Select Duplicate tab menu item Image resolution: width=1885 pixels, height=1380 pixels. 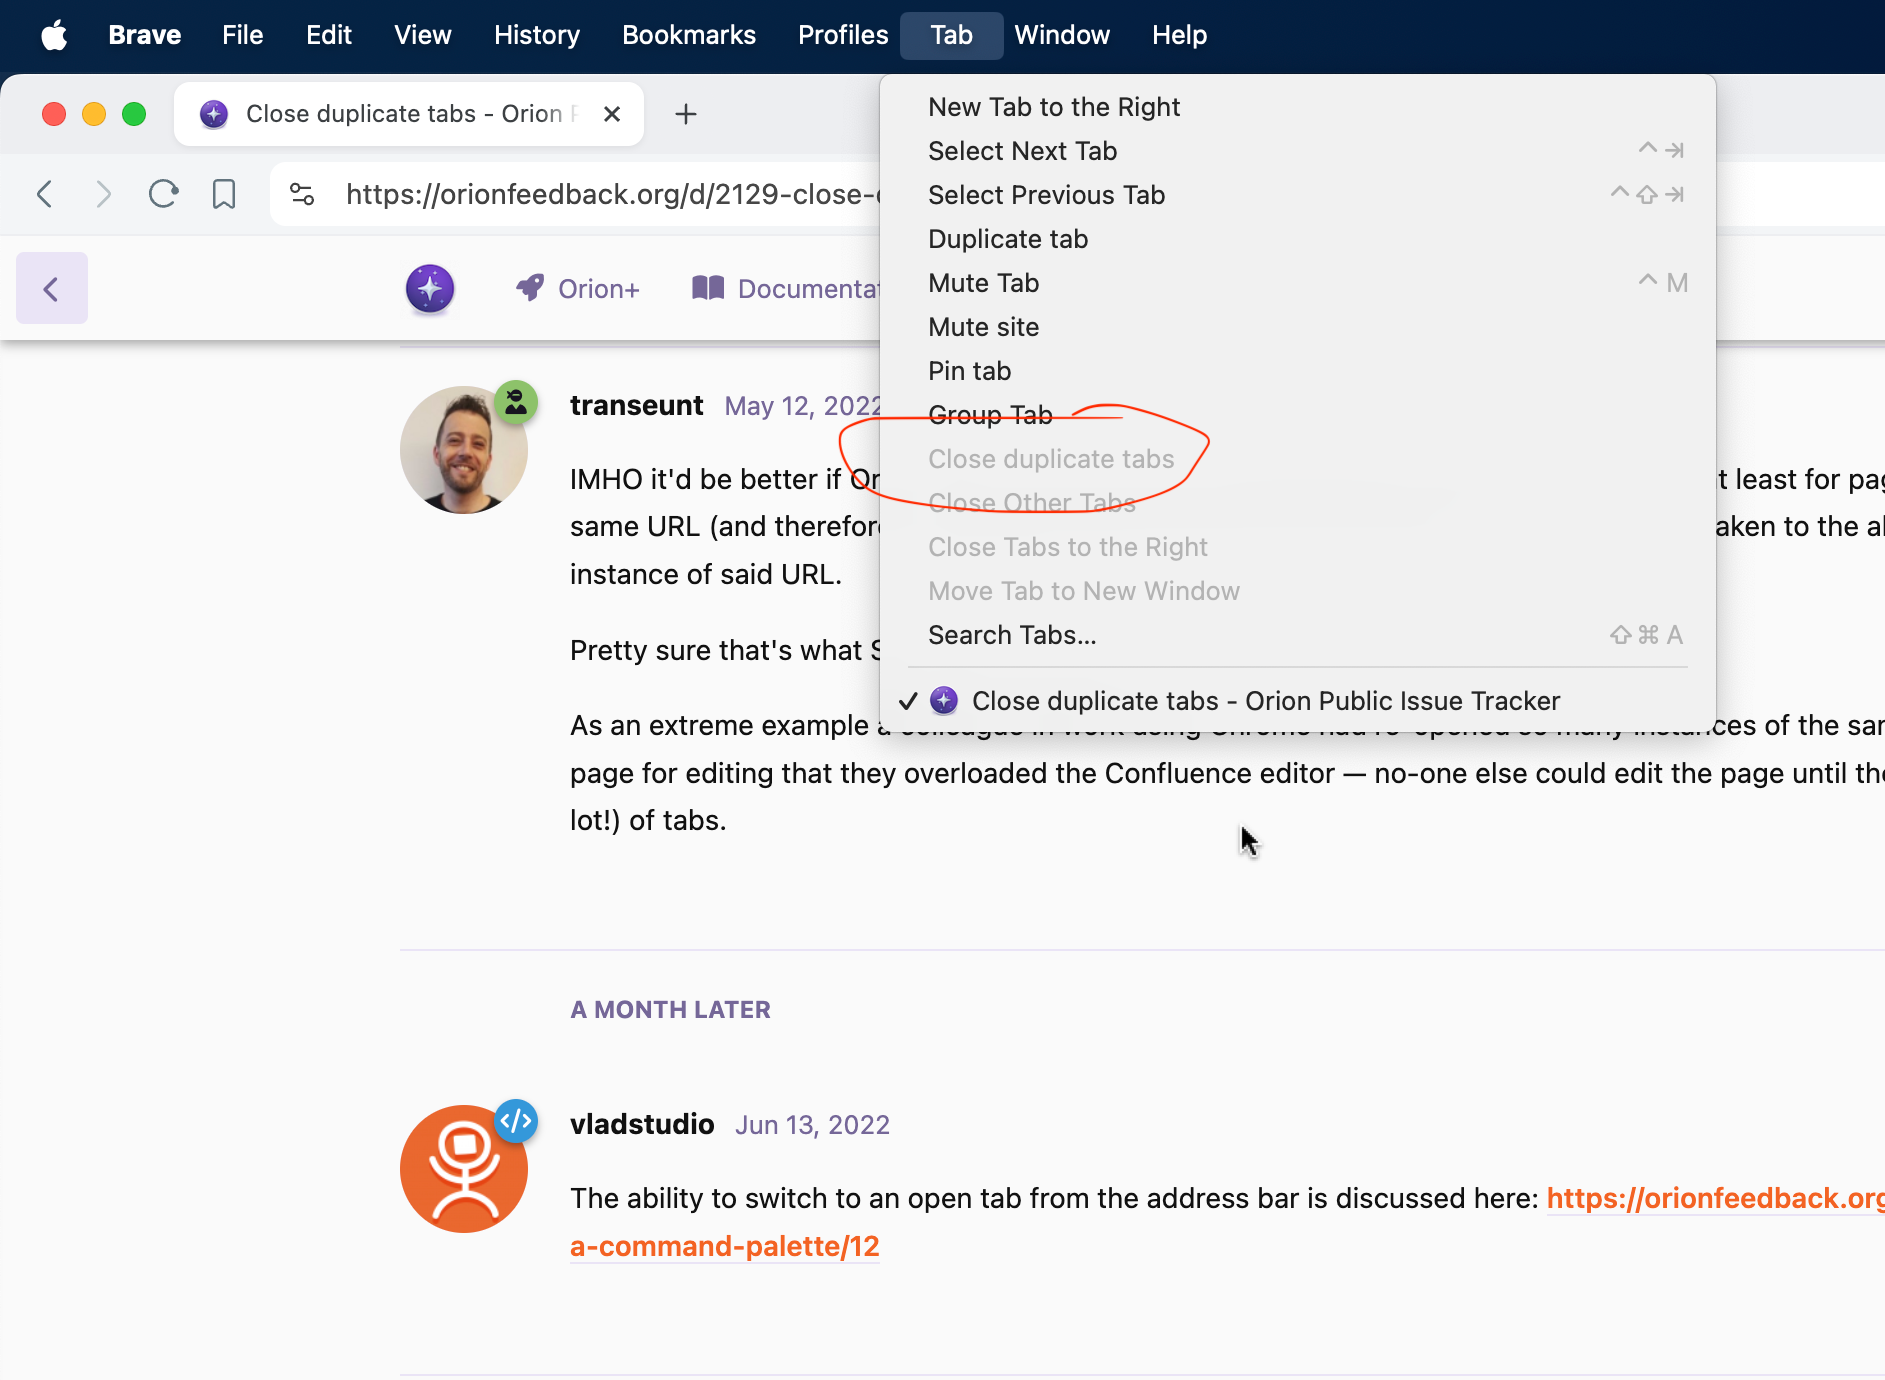[1007, 239]
